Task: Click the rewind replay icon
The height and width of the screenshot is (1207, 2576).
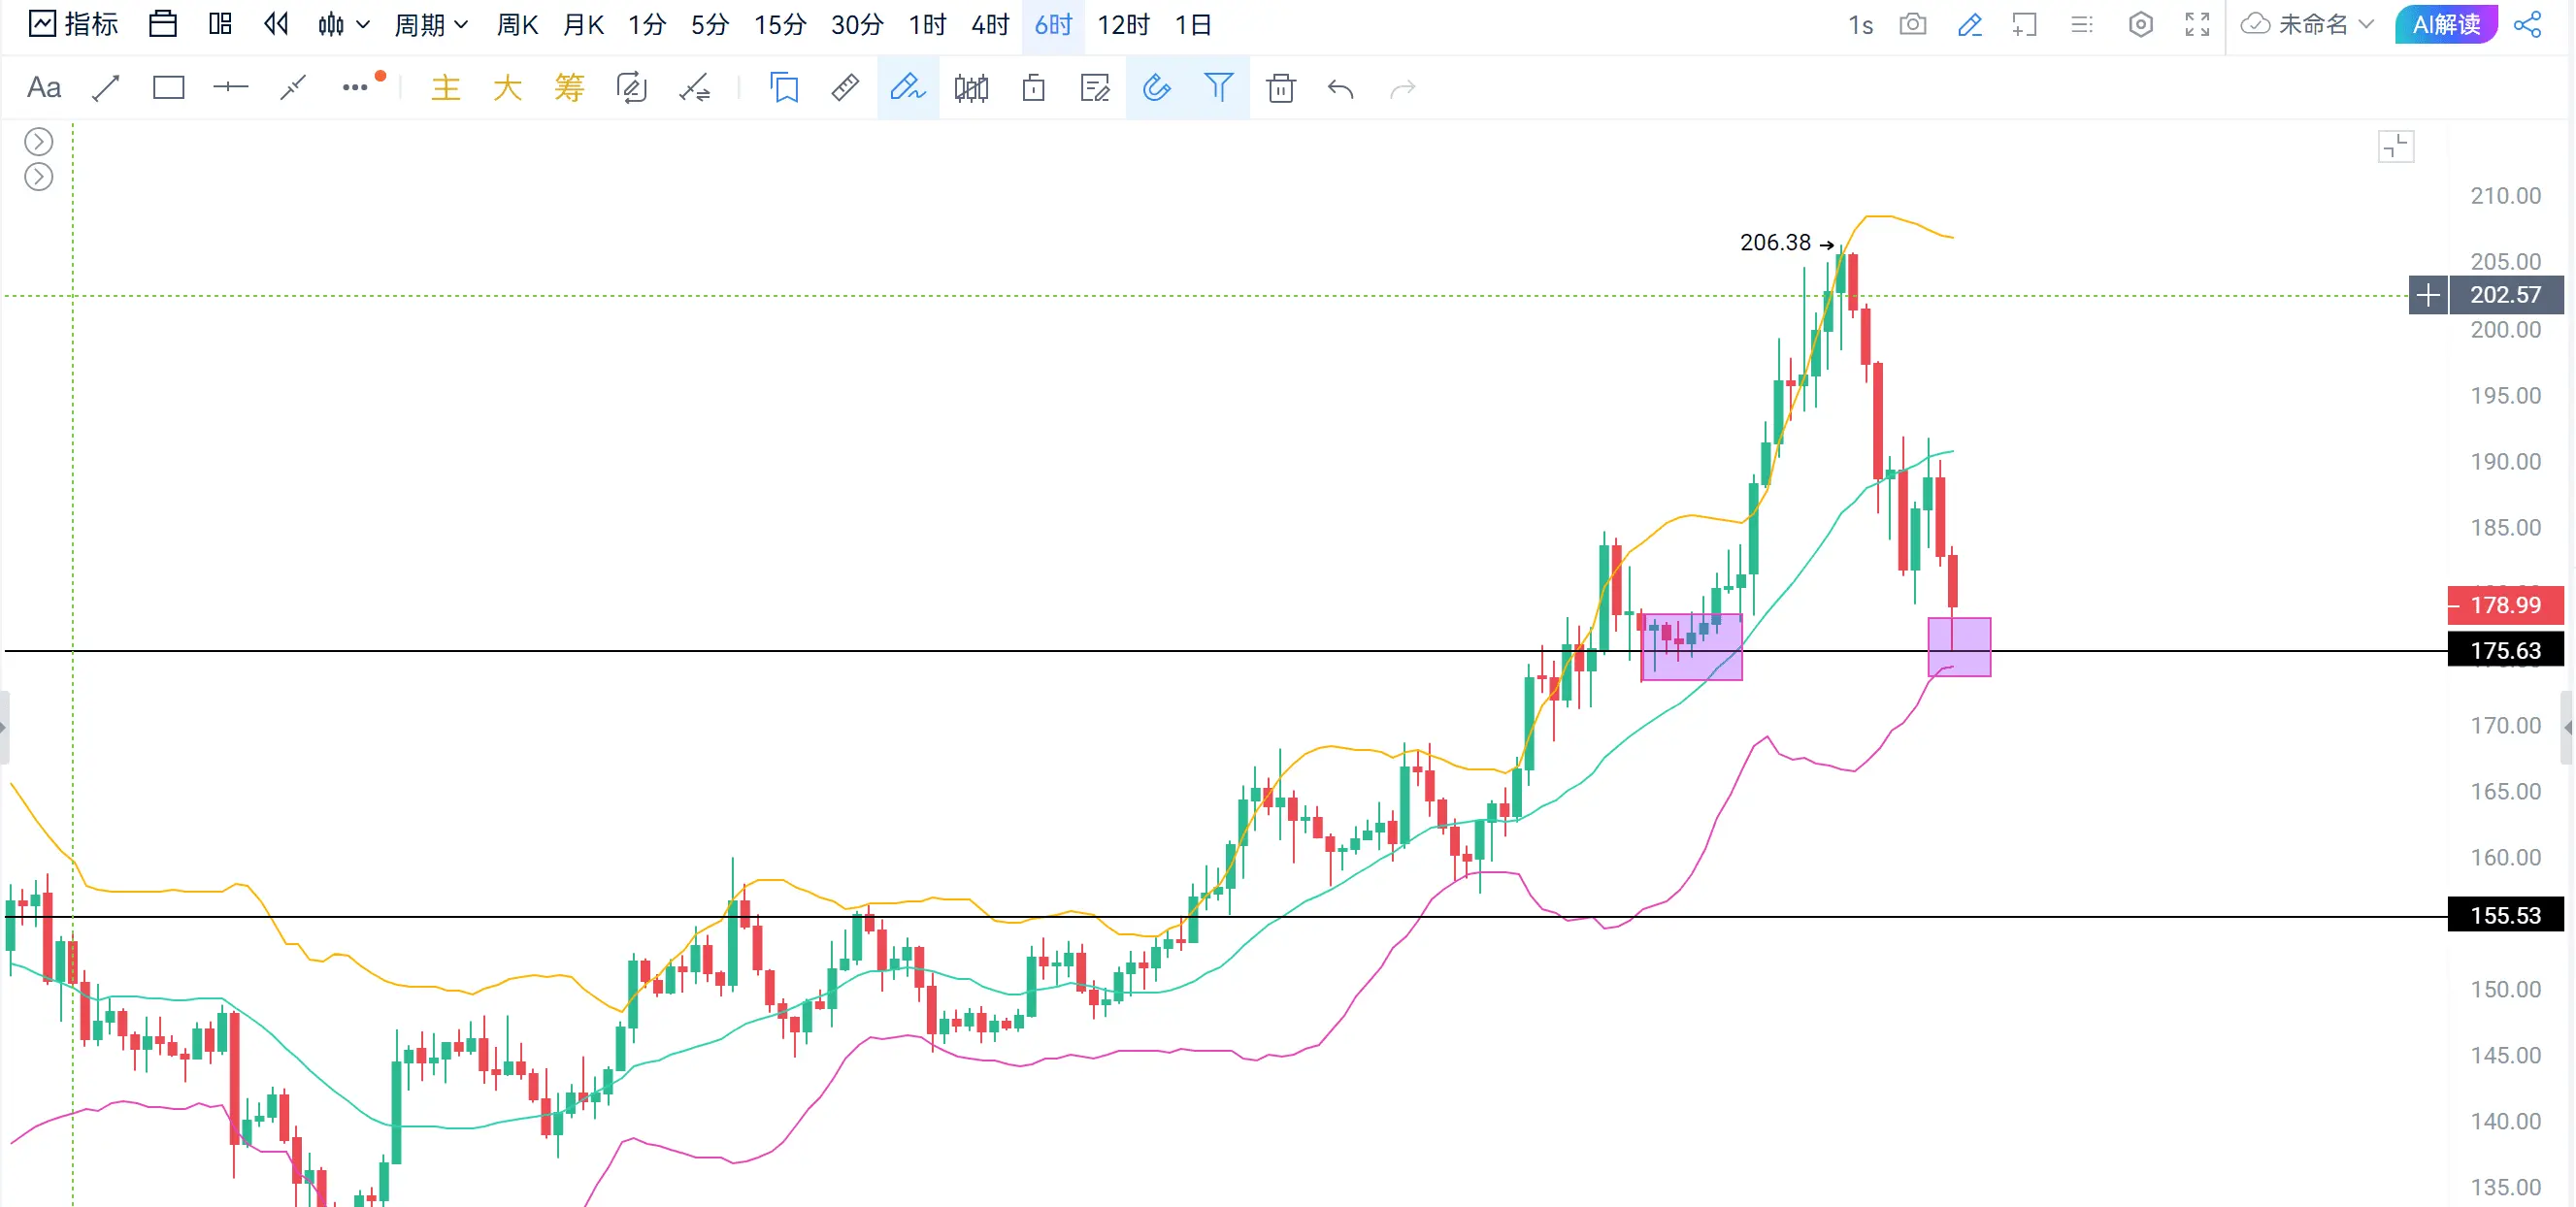Action: pos(276,24)
